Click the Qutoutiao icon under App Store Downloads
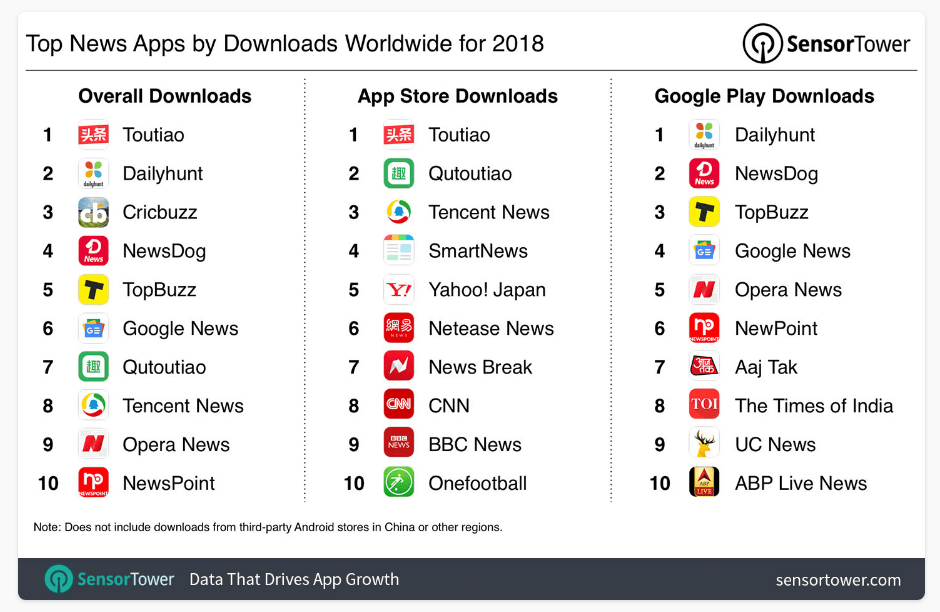 coord(399,174)
